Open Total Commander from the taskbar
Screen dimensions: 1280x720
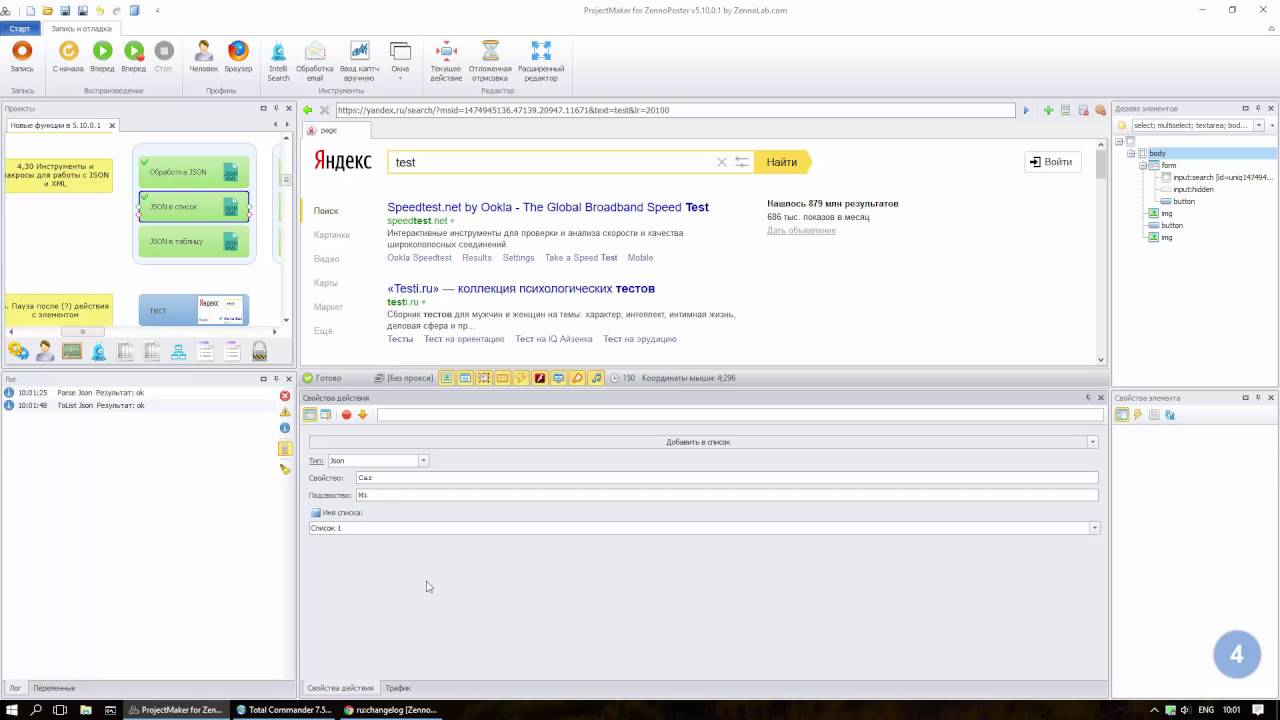pyautogui.click(x=282, y=710)
